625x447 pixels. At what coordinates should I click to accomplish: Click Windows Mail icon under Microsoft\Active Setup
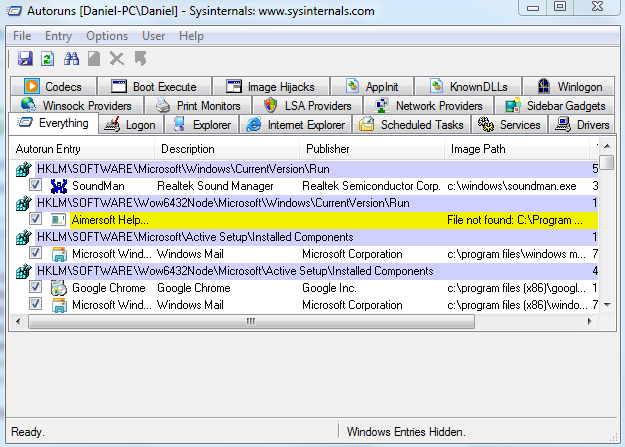[59, 254]
